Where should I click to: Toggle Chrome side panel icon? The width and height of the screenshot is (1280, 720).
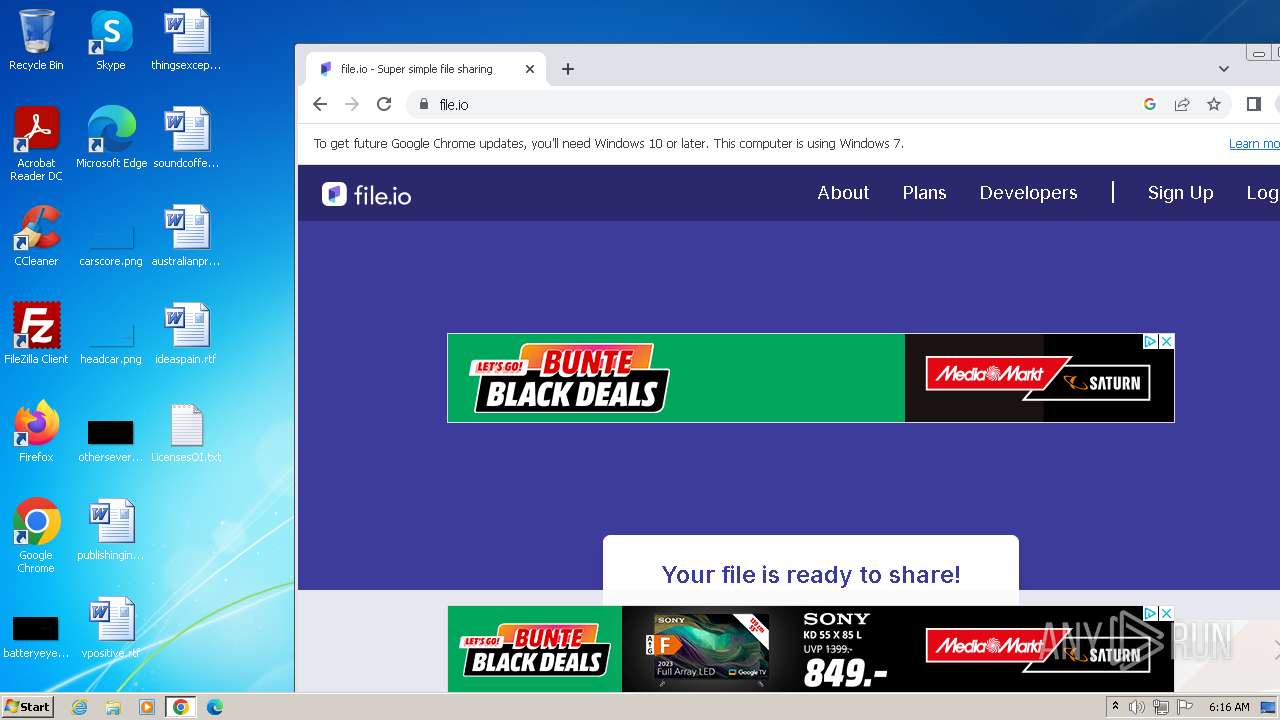coord(1254,104)
